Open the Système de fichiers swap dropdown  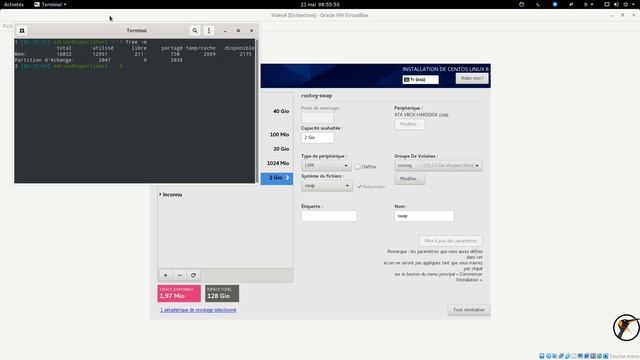[x=327, y=186]
